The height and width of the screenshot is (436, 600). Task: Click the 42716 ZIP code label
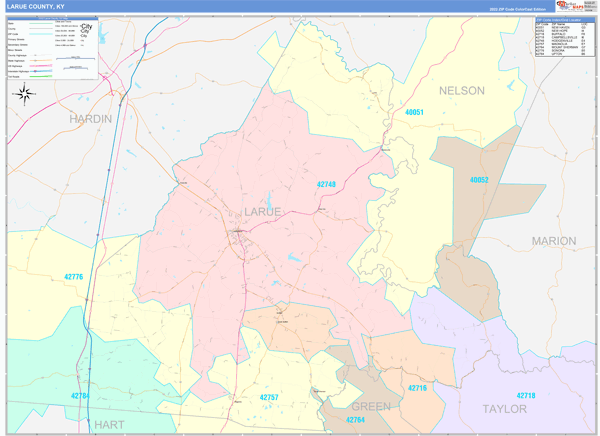click(417, 388)
